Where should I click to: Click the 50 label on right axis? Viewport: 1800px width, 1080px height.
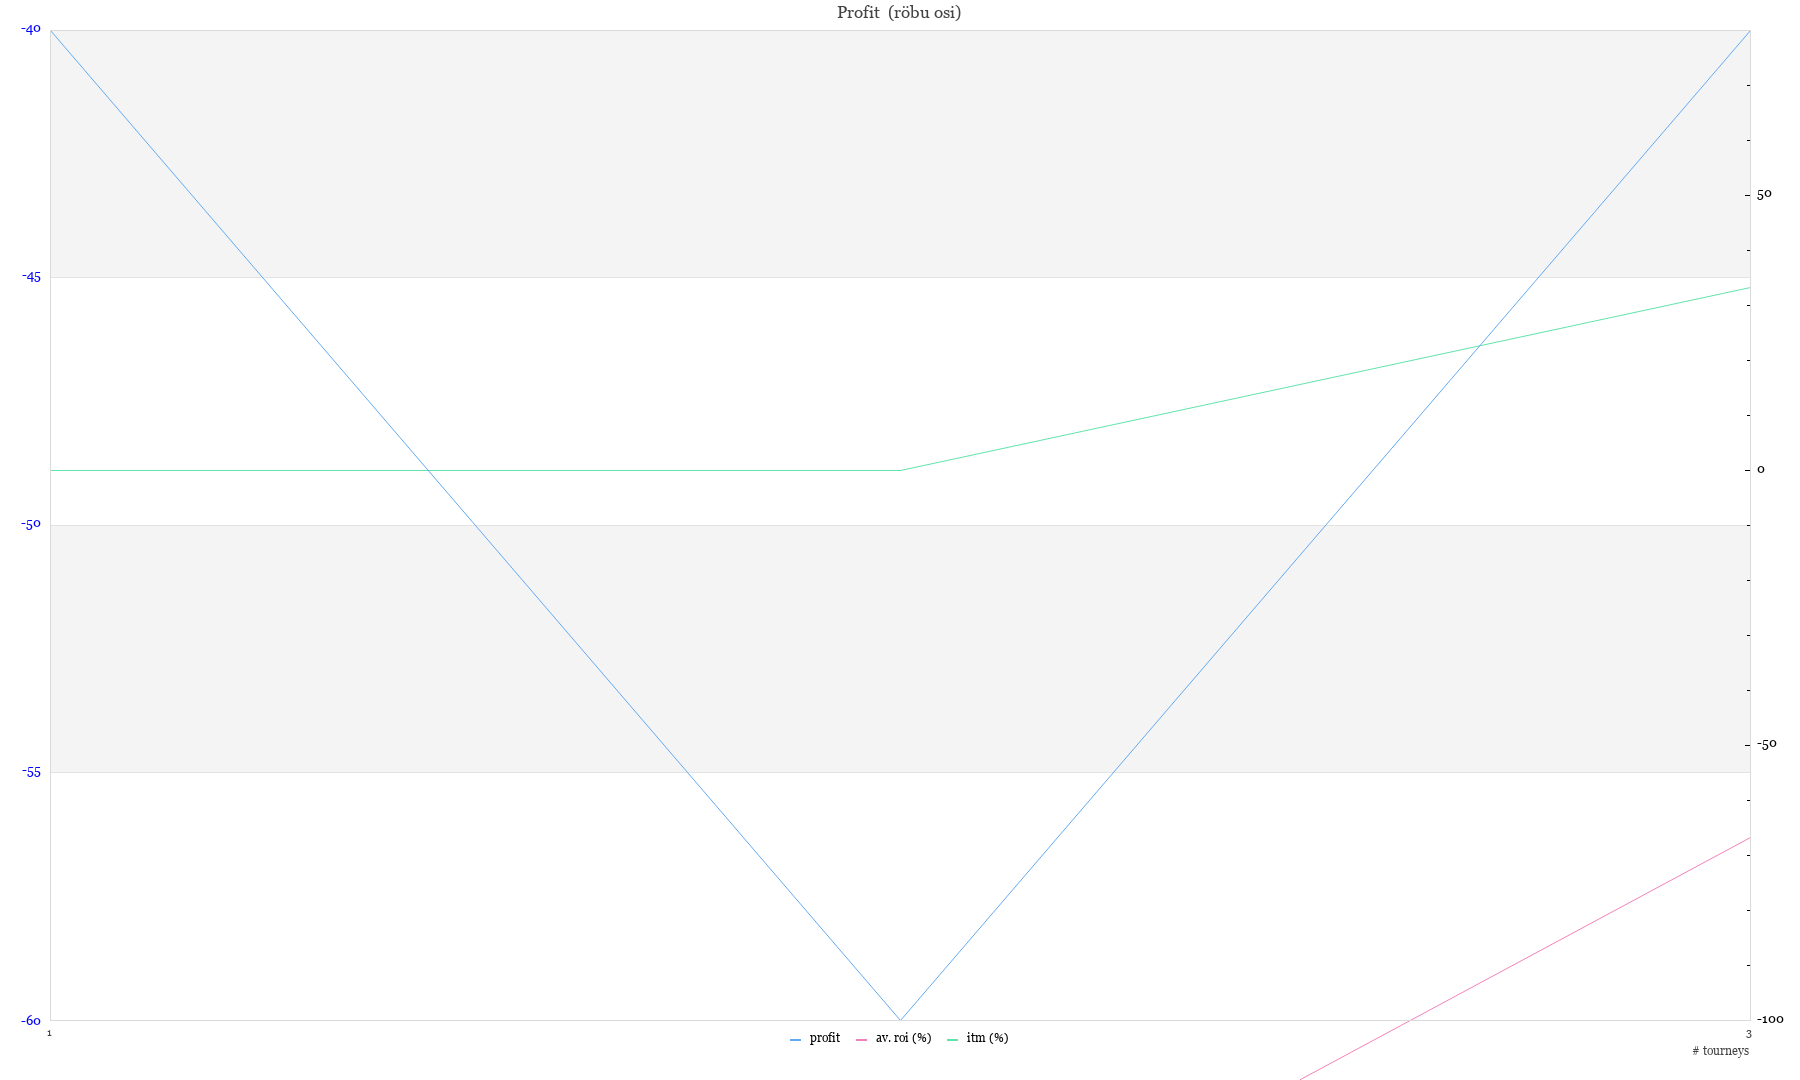click(1764, 195)
